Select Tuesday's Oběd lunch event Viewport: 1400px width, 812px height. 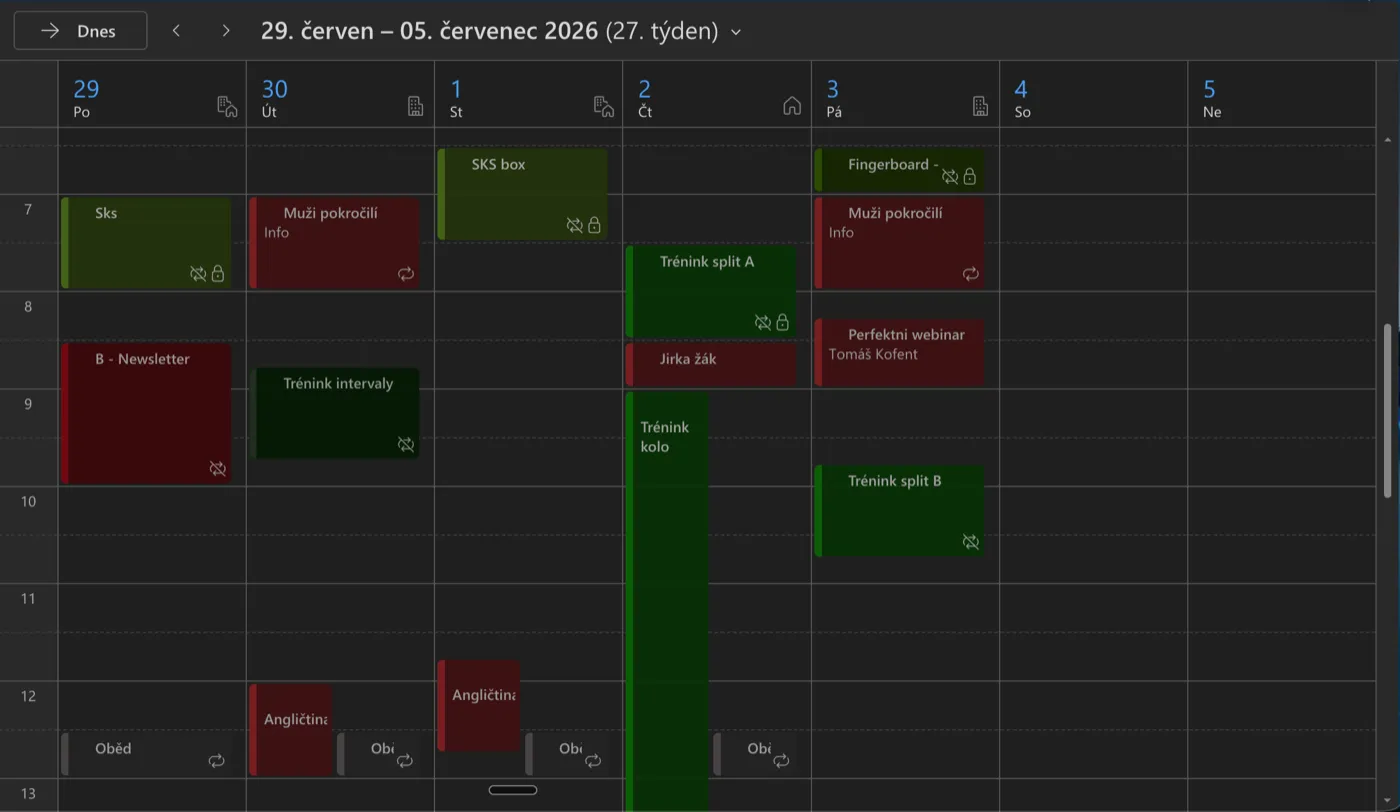(x=378, y=754)
